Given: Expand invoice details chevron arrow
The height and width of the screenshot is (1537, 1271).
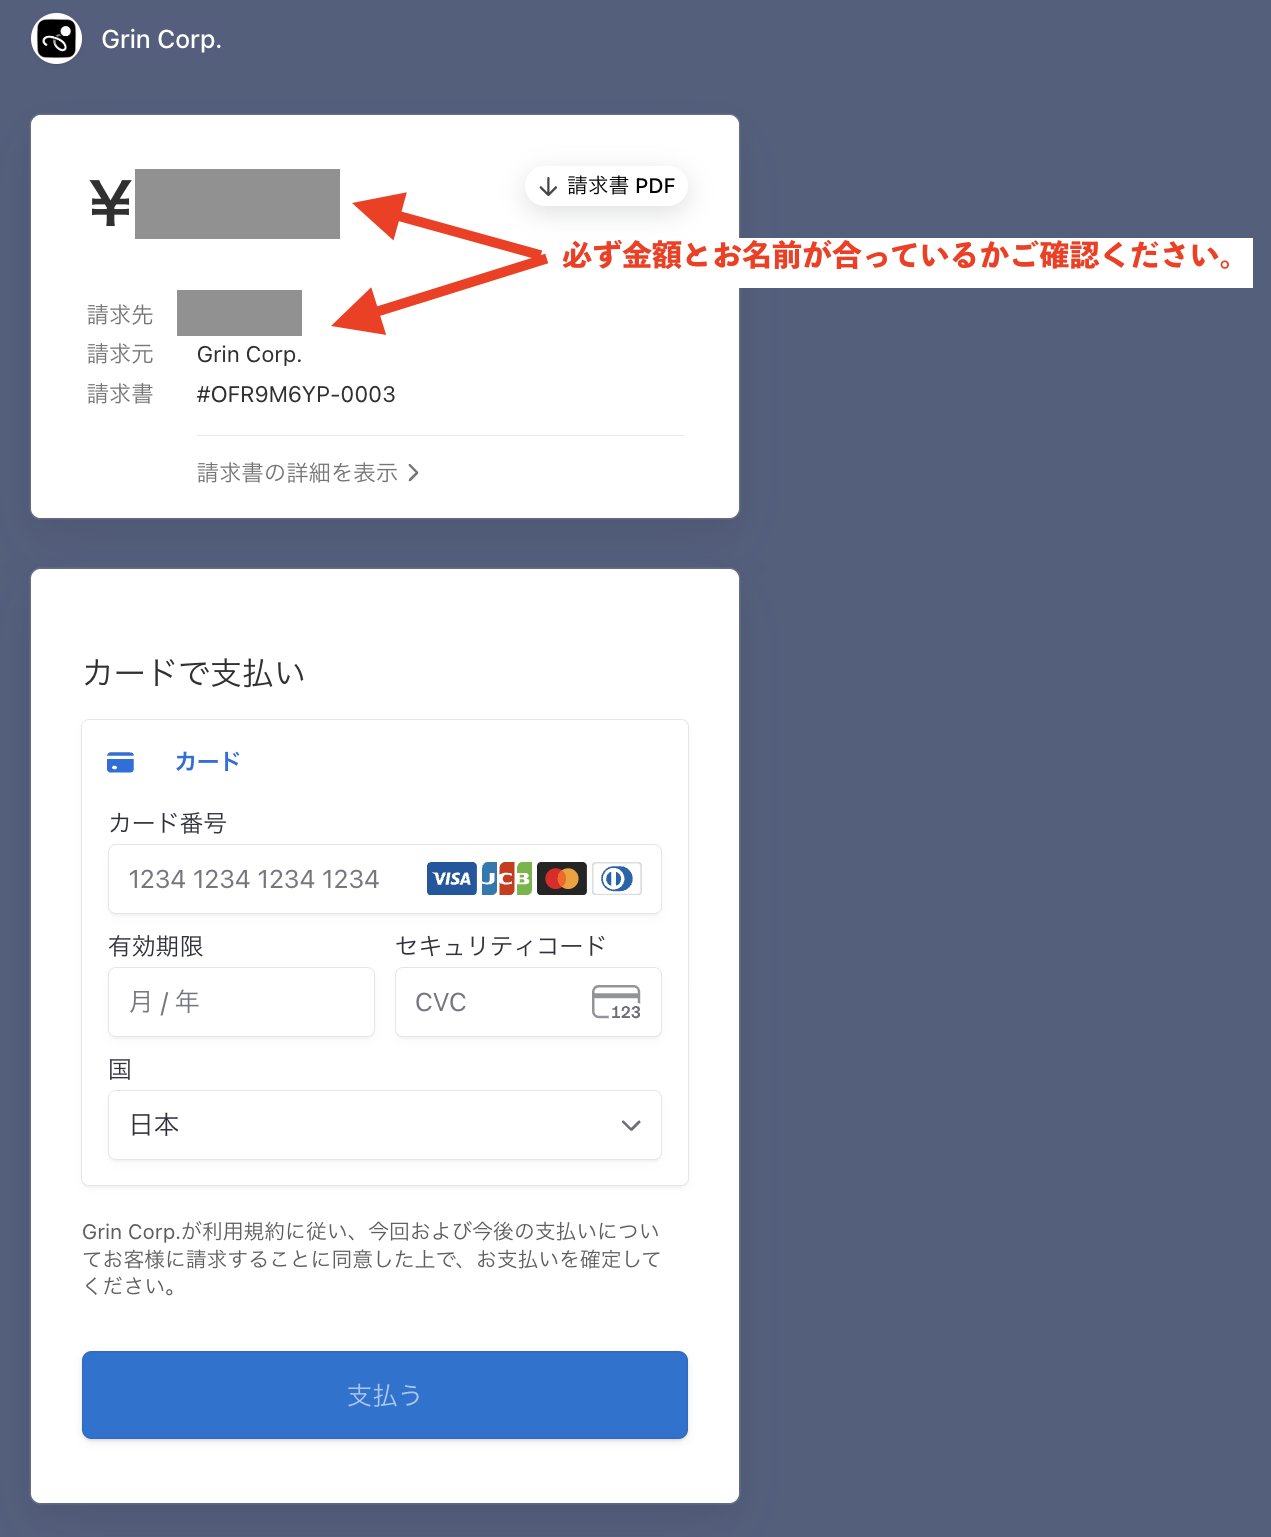Looking at the screenshot, I should click(413, 473).
